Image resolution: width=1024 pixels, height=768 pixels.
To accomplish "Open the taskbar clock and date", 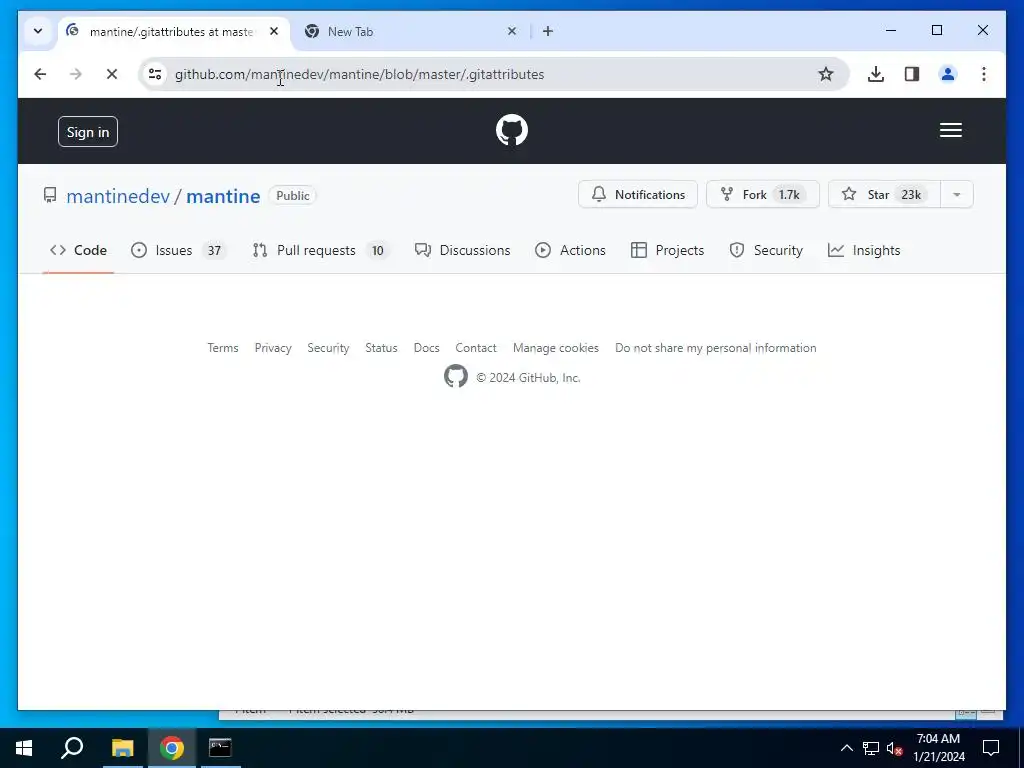I will (x=938, y=748).
